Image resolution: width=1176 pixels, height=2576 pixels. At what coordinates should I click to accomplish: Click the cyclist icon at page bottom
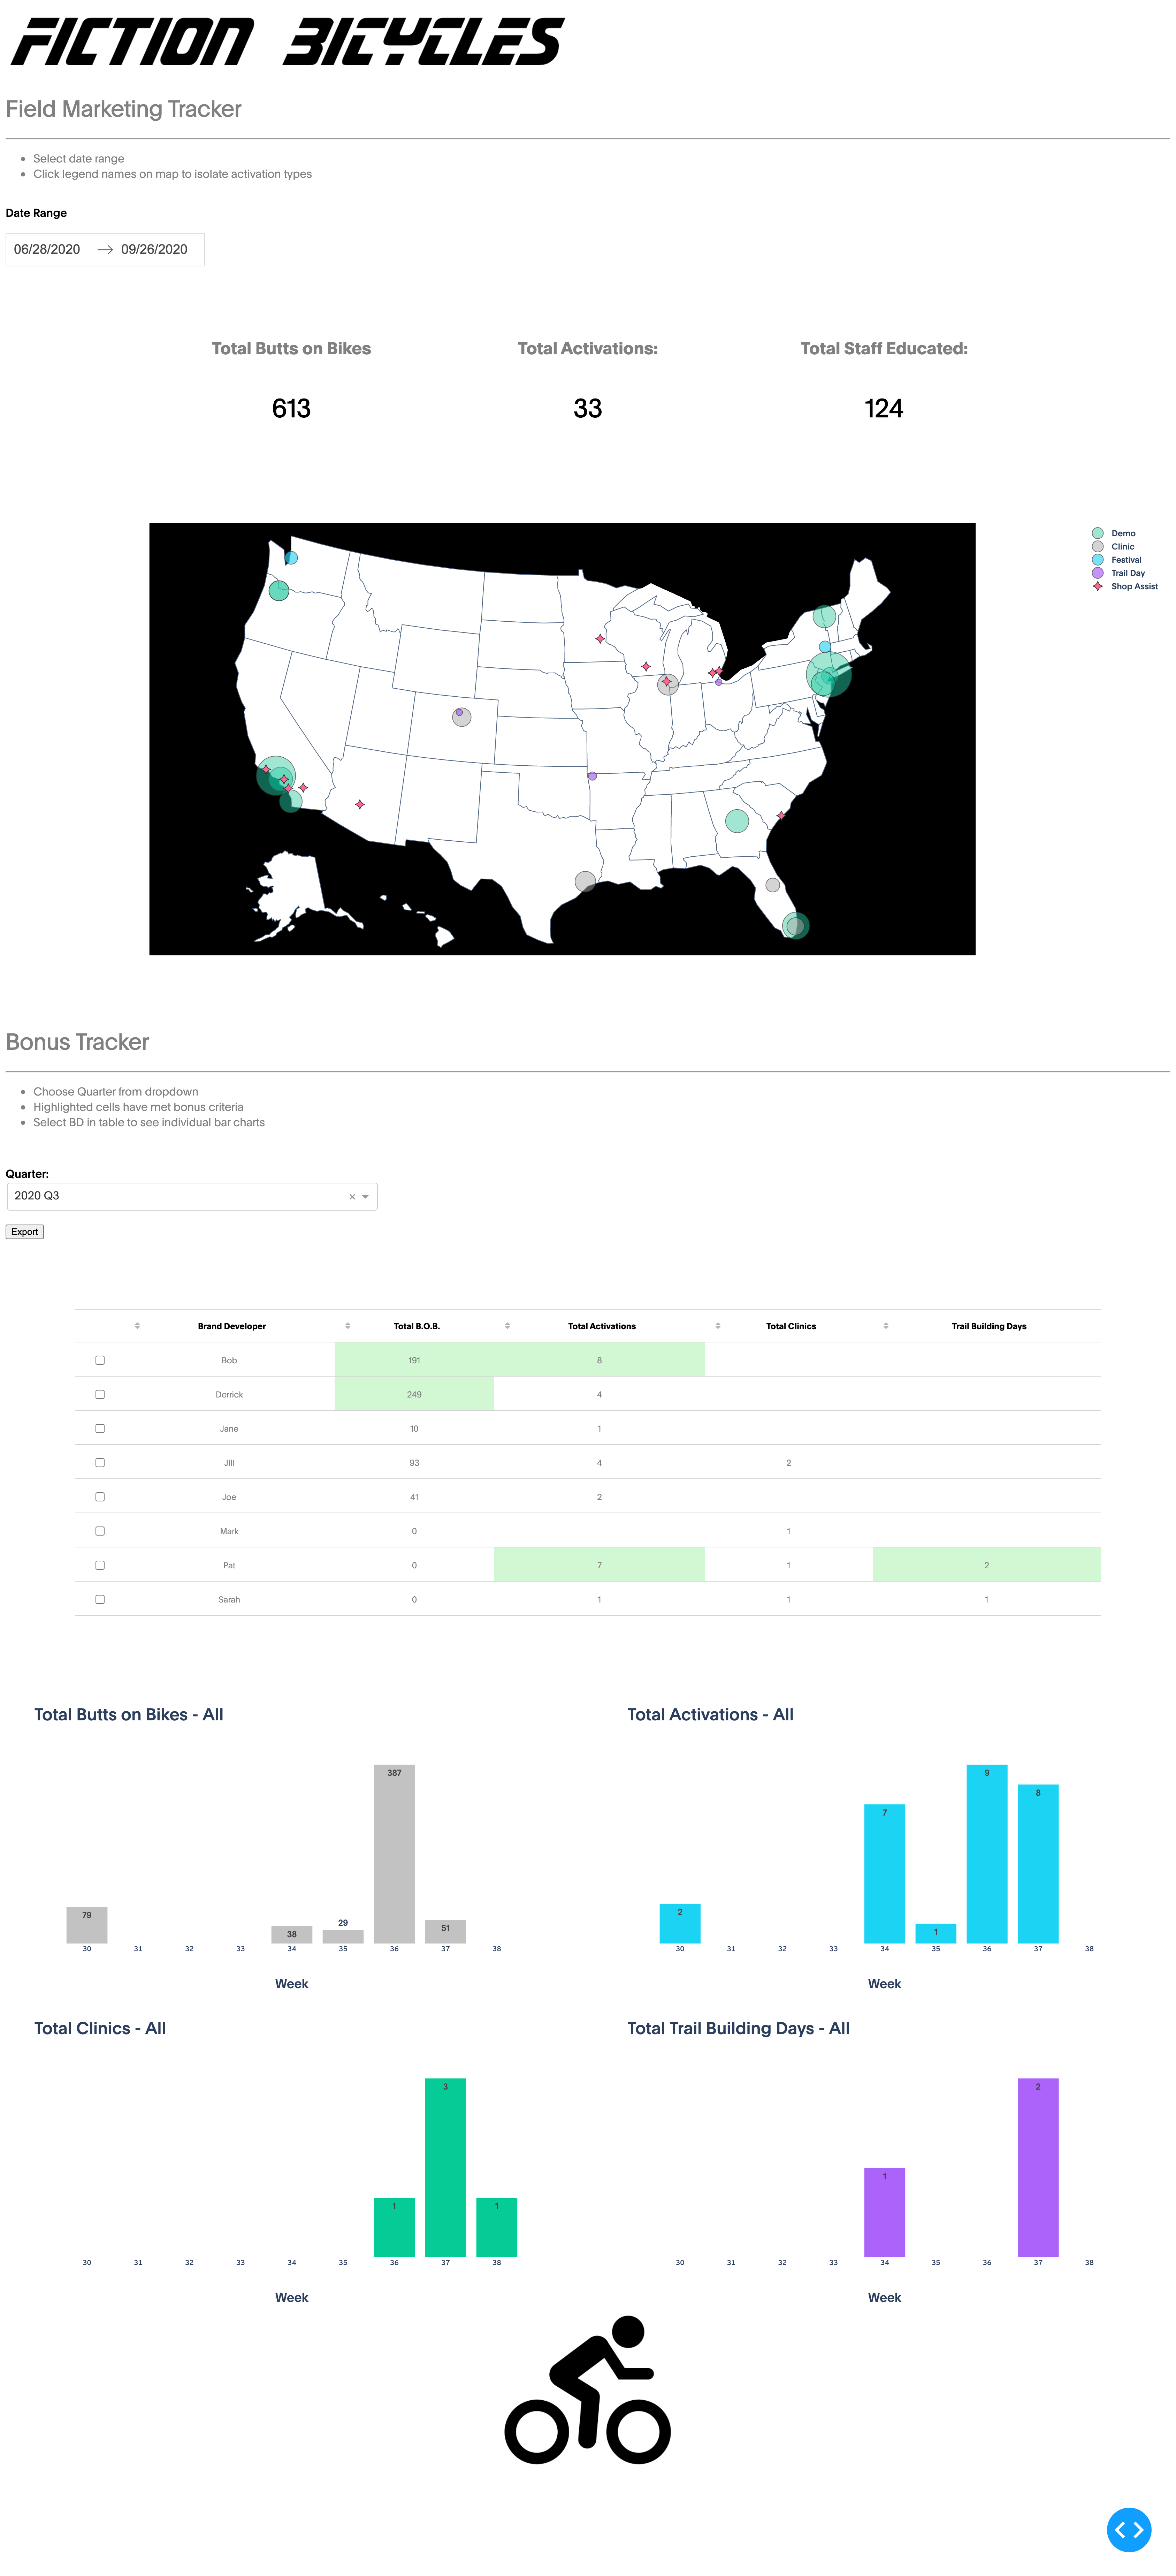[x=587, y=2391]
